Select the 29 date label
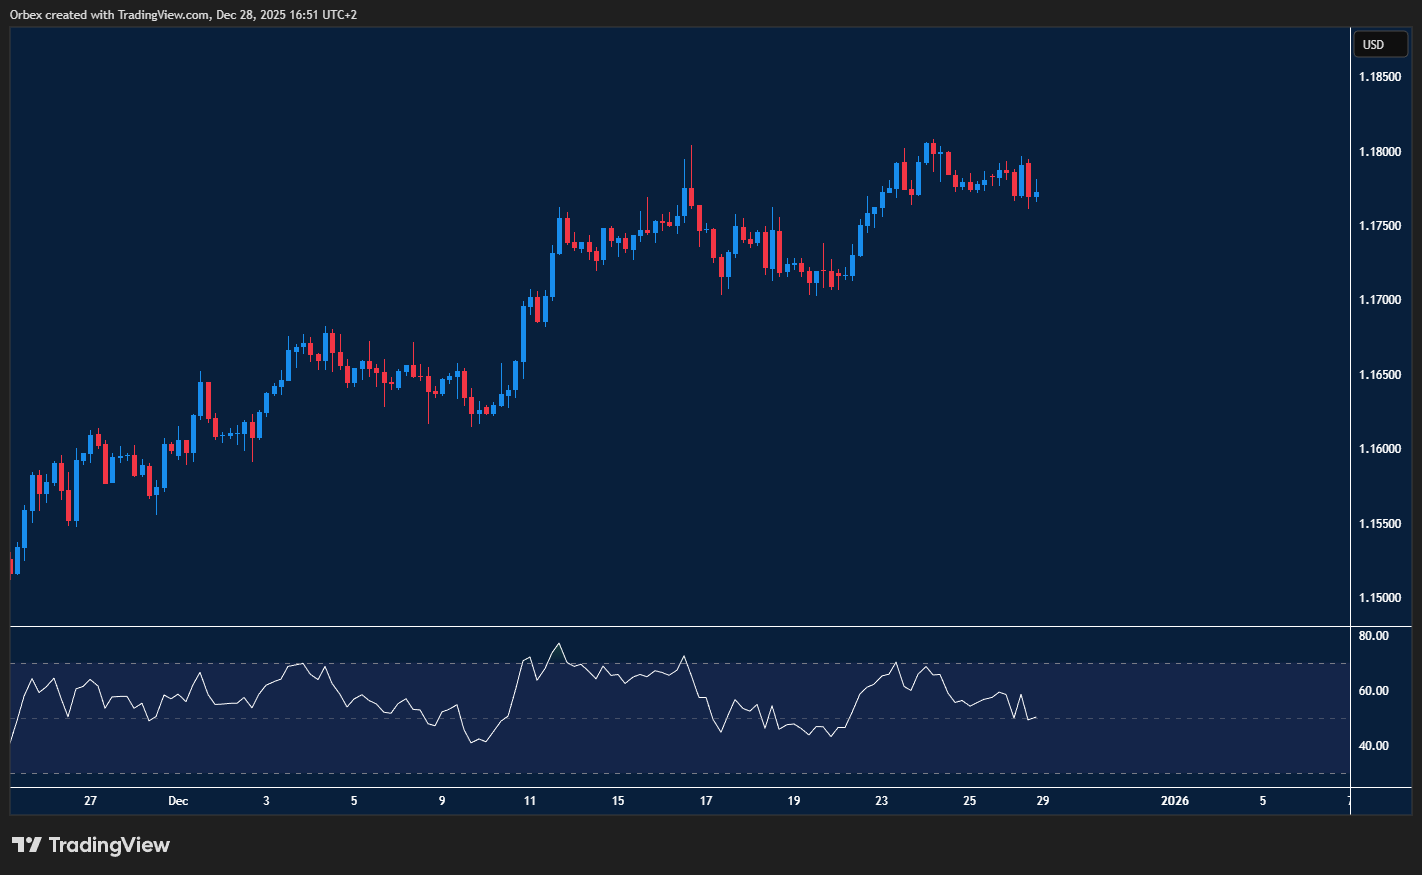 (1042, 801)
